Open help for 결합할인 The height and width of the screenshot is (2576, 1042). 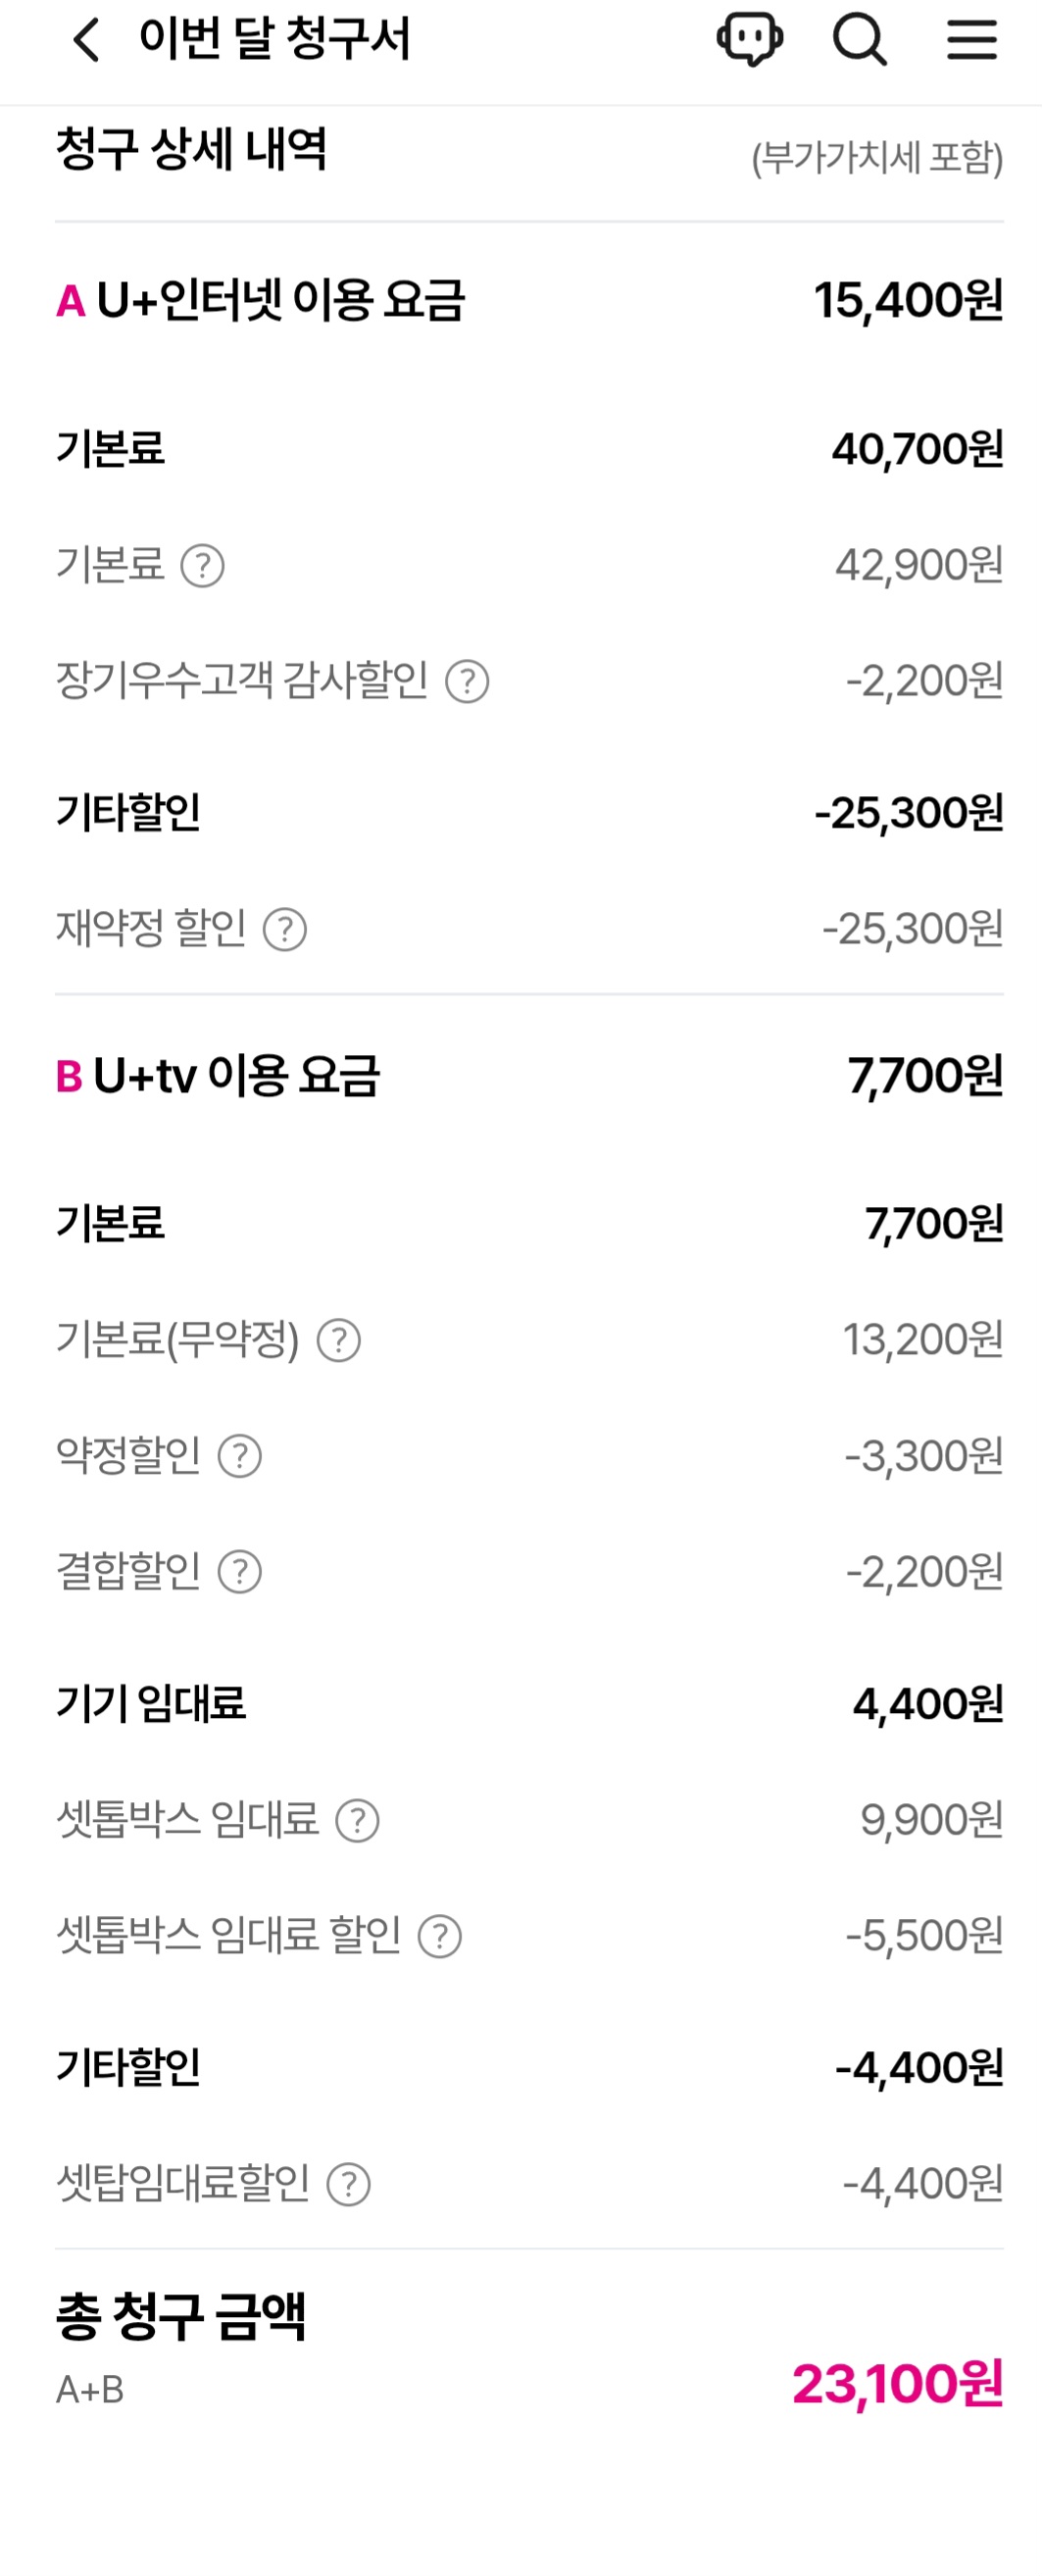[240, 1573]
